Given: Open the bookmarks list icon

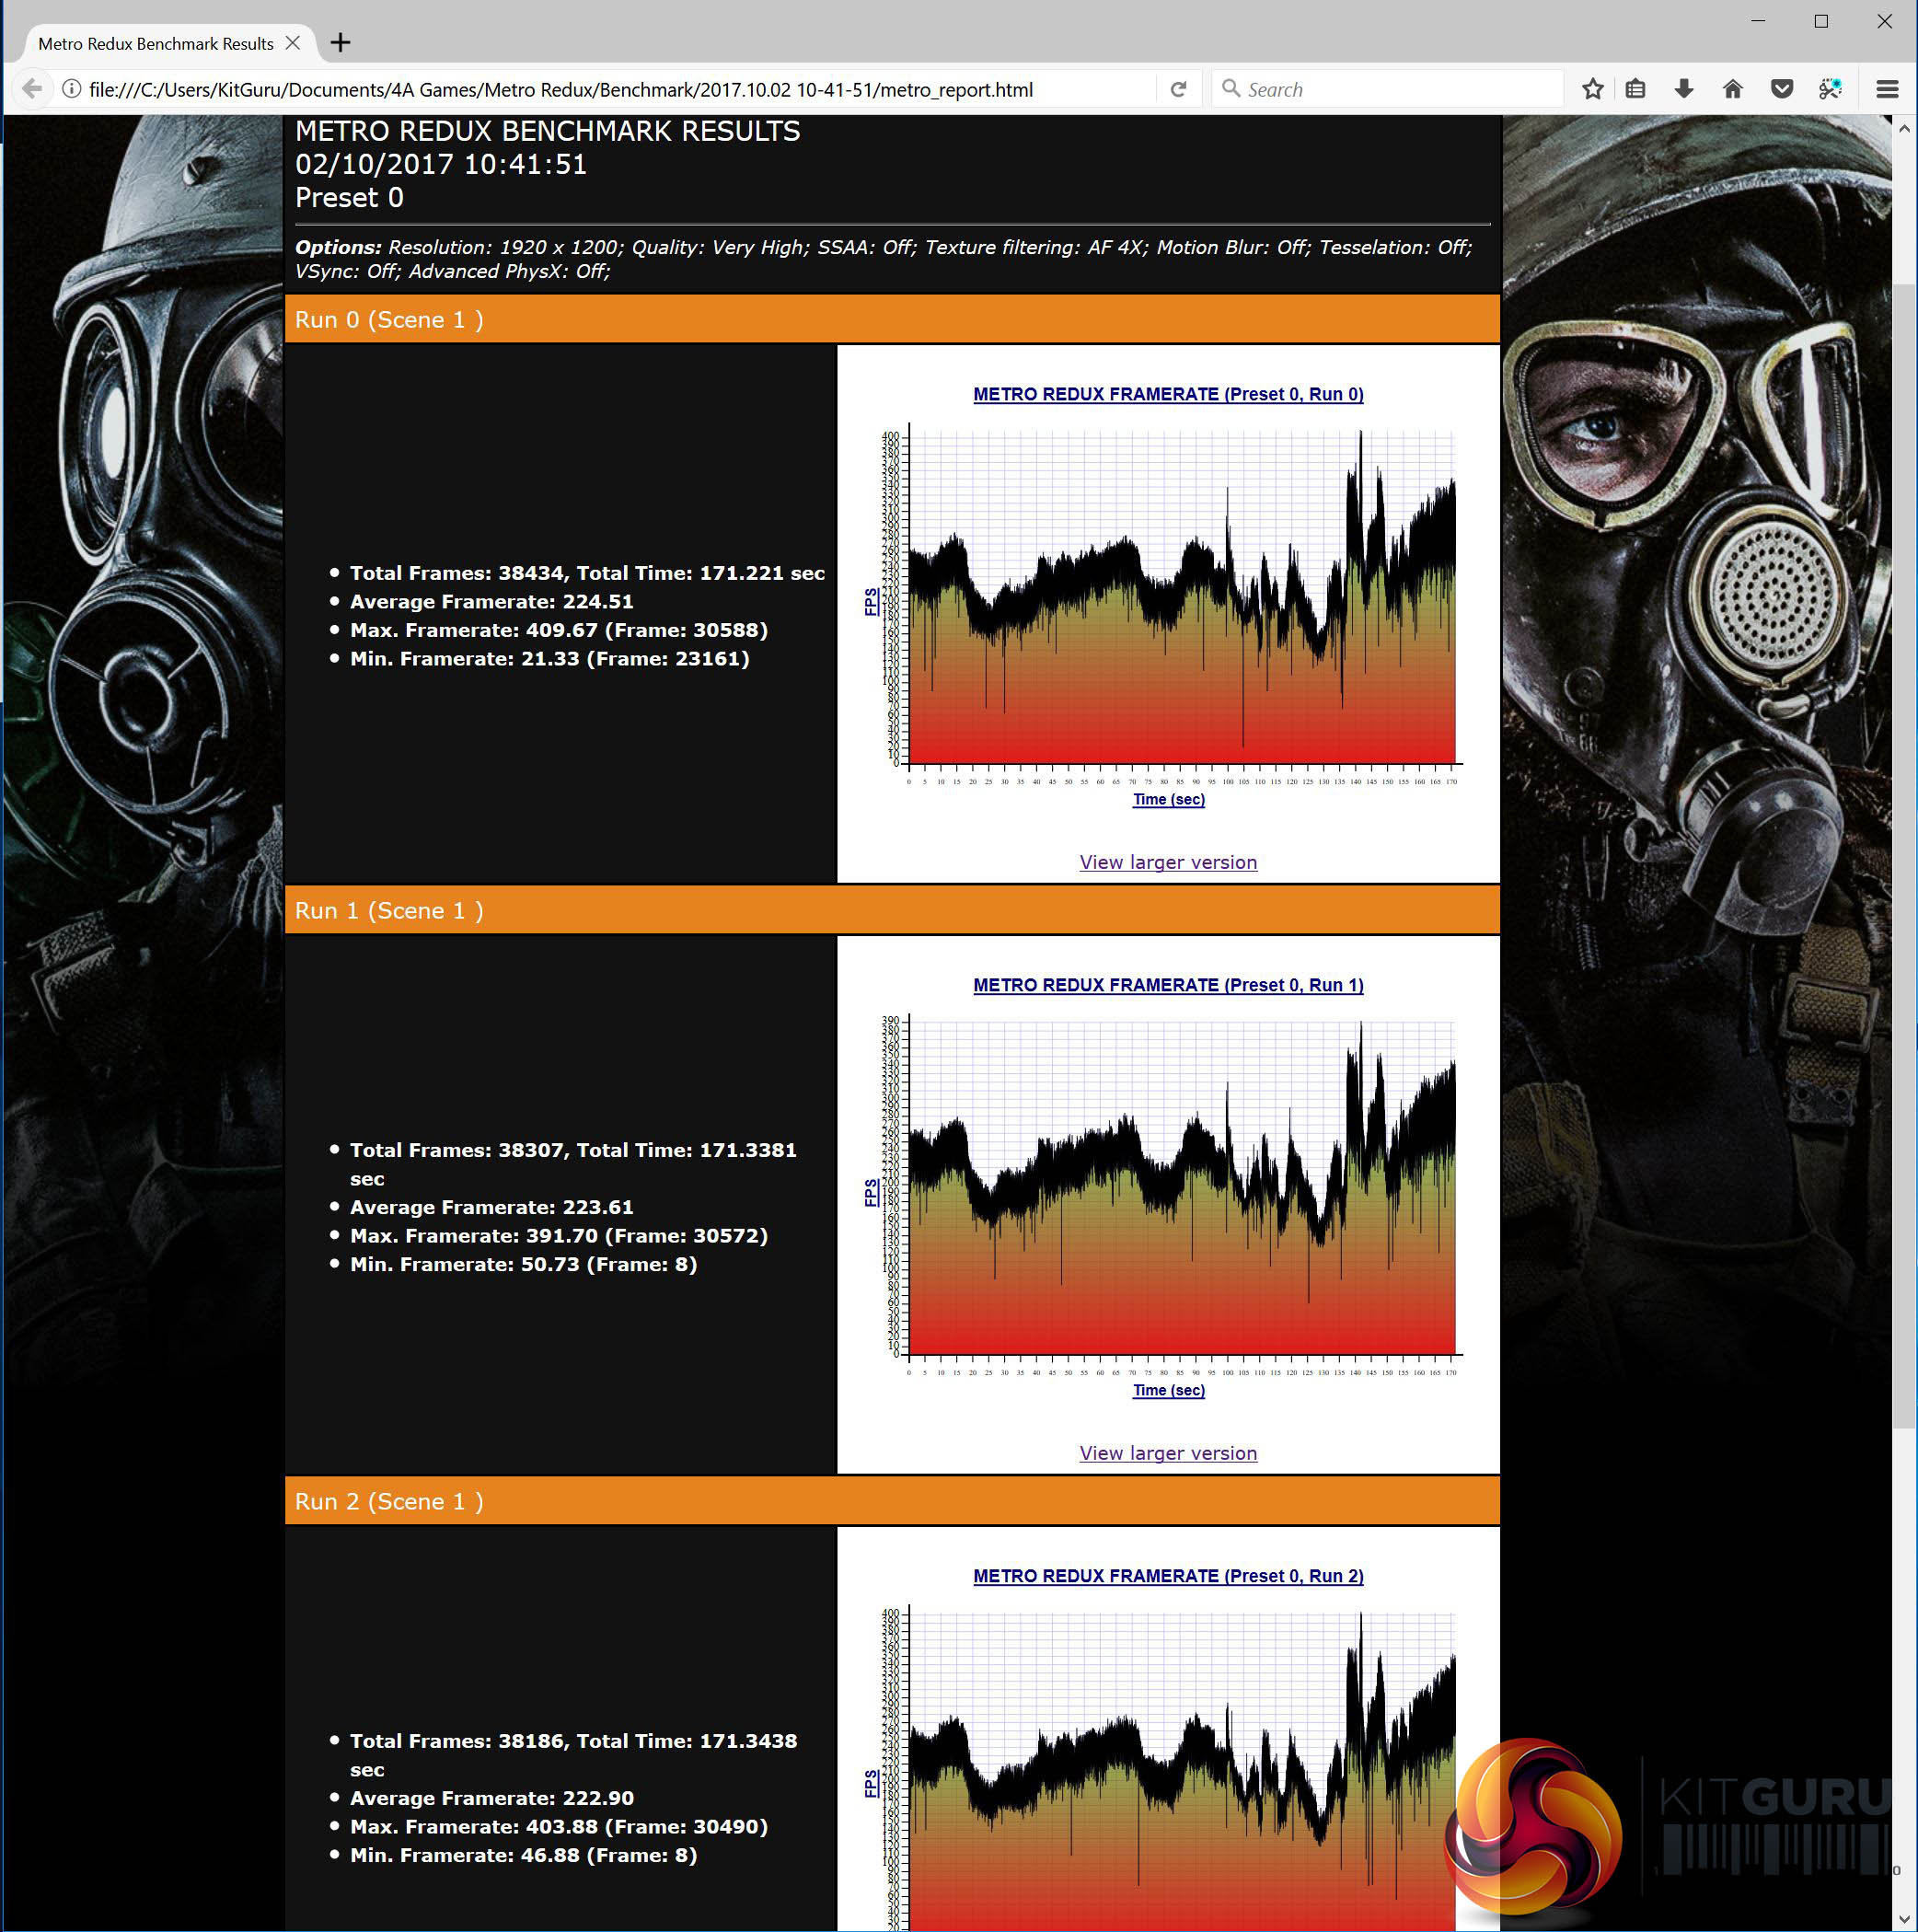Looking at the screenshot, I should (1635, 89).
